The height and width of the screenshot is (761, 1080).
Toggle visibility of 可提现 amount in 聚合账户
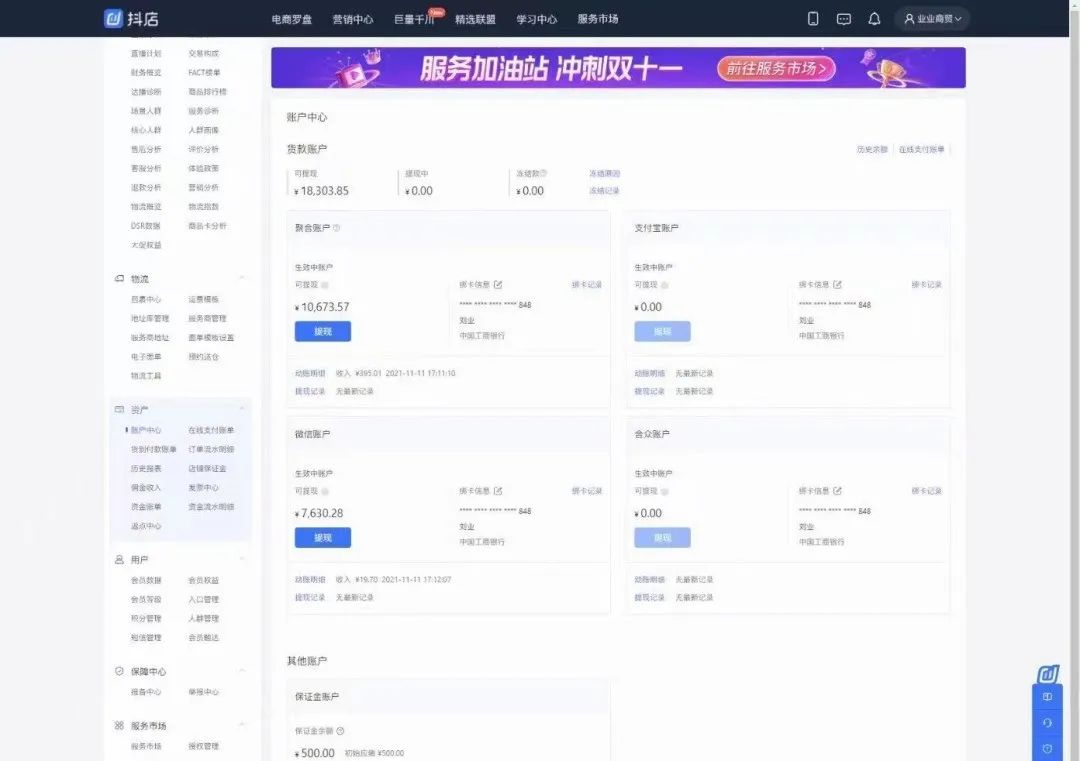(x=324, y=285)
